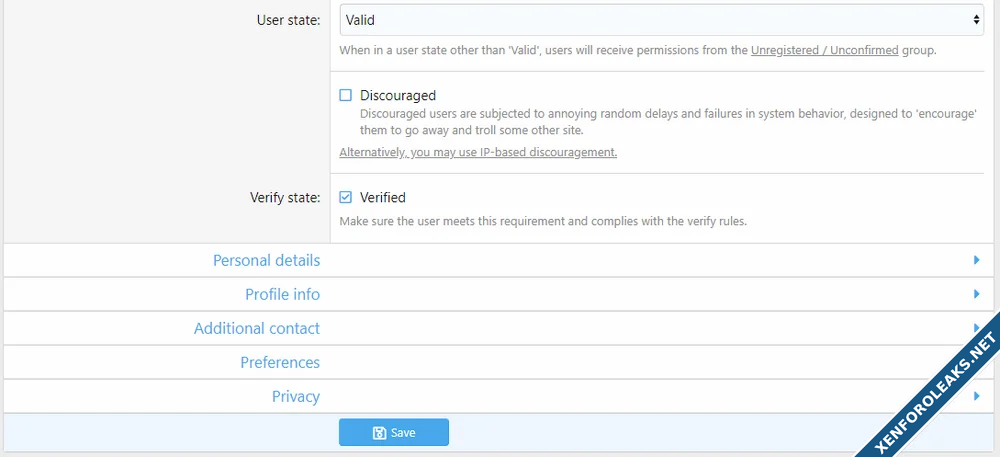Viewport: 1000px width, 457px height.
Task: Click the User state select arrows icon
Action: click(976, 19)
